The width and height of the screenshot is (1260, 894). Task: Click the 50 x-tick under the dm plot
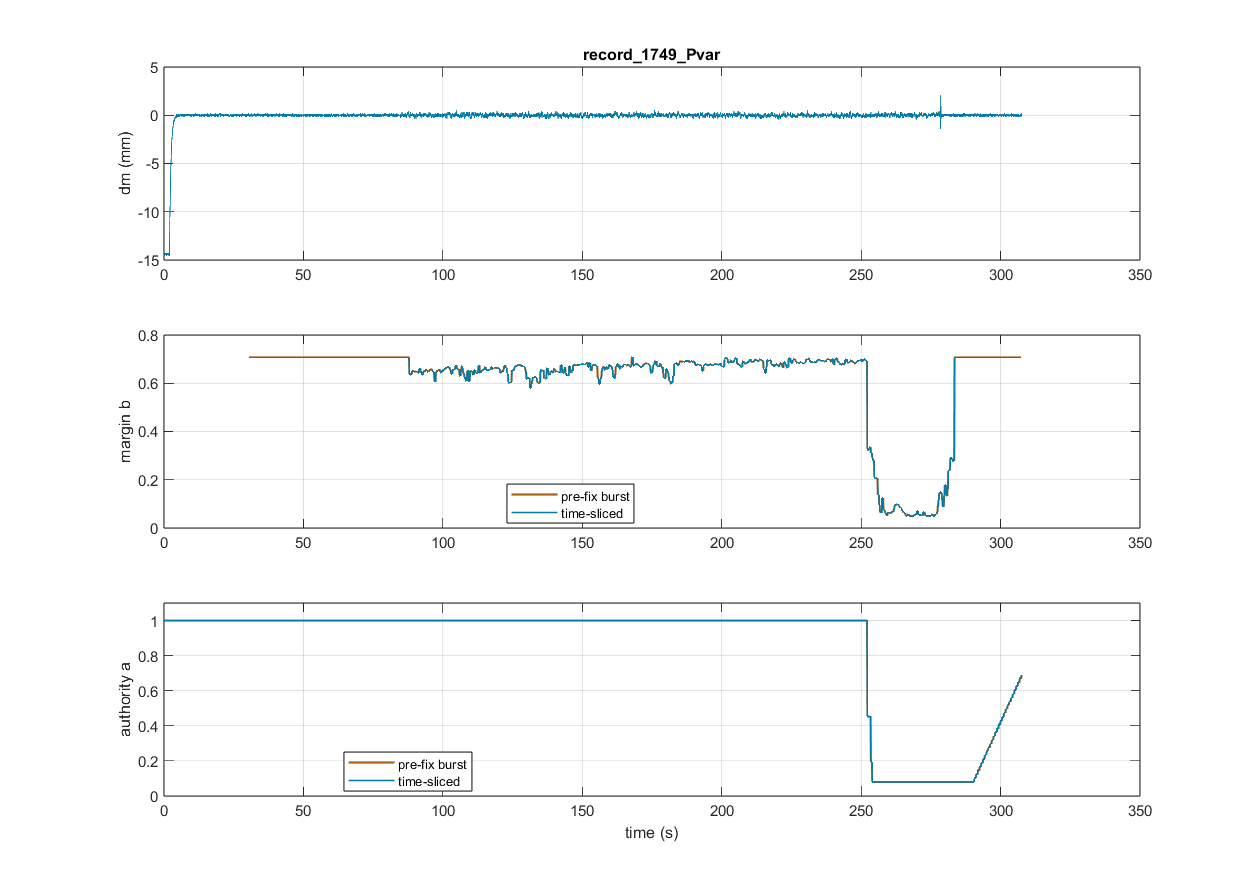(304, 275)
